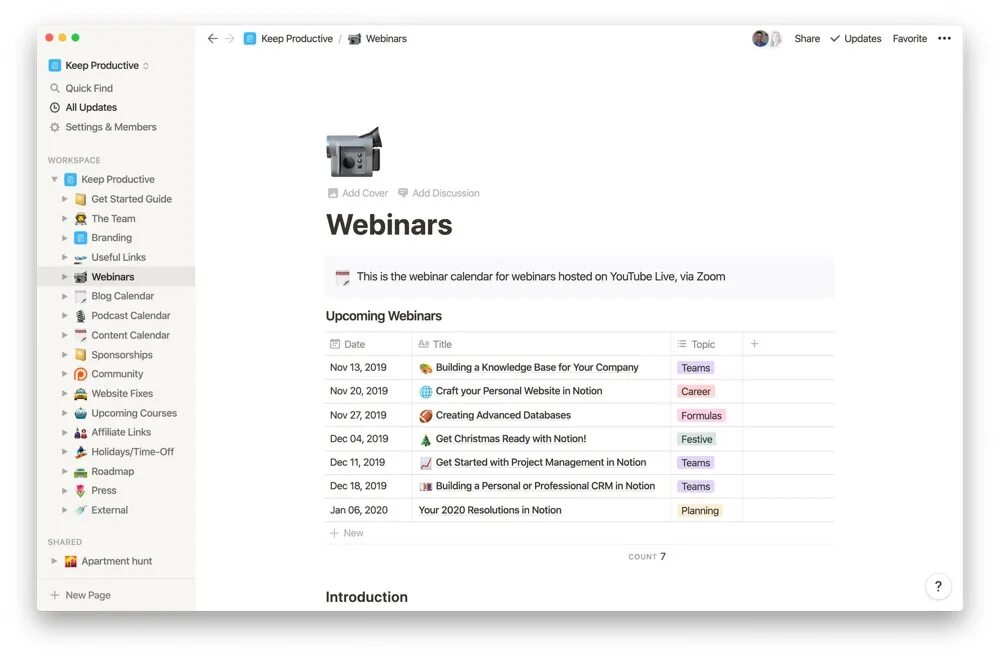1000x660 pixels.
Task: Click the Festive topic tag
Action: 696,439
